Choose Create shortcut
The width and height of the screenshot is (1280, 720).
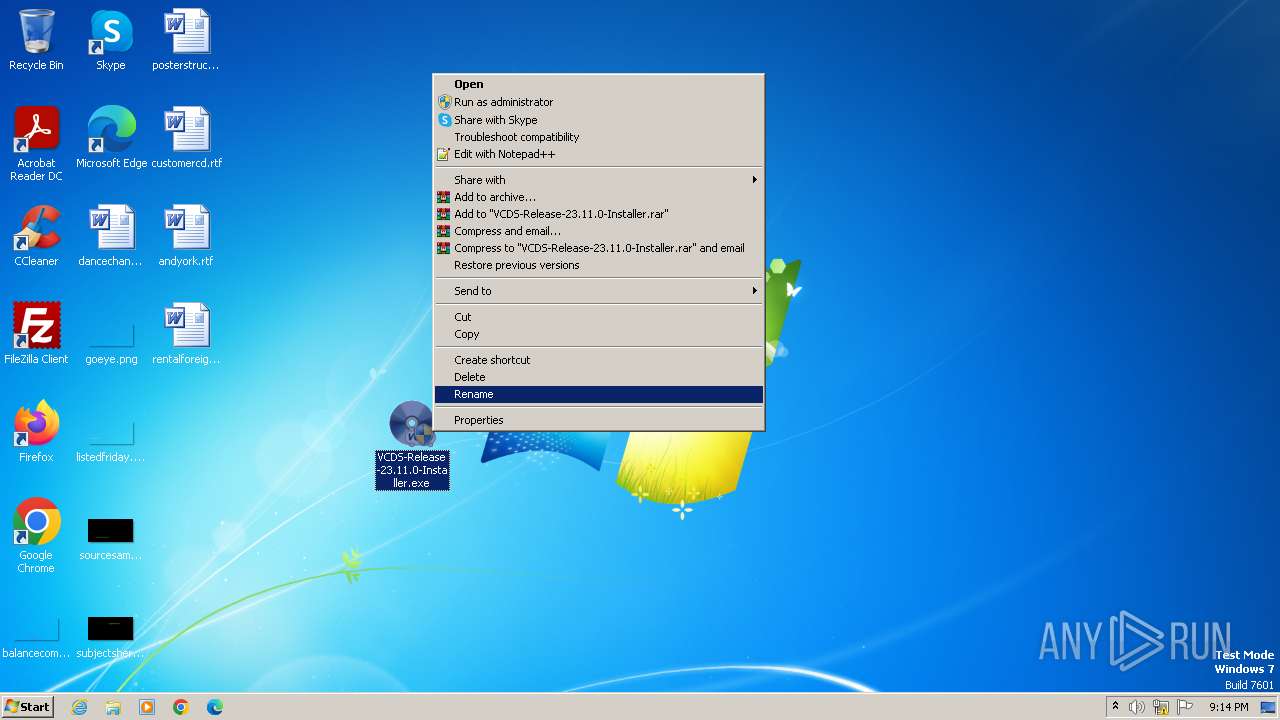coord(599,360)
